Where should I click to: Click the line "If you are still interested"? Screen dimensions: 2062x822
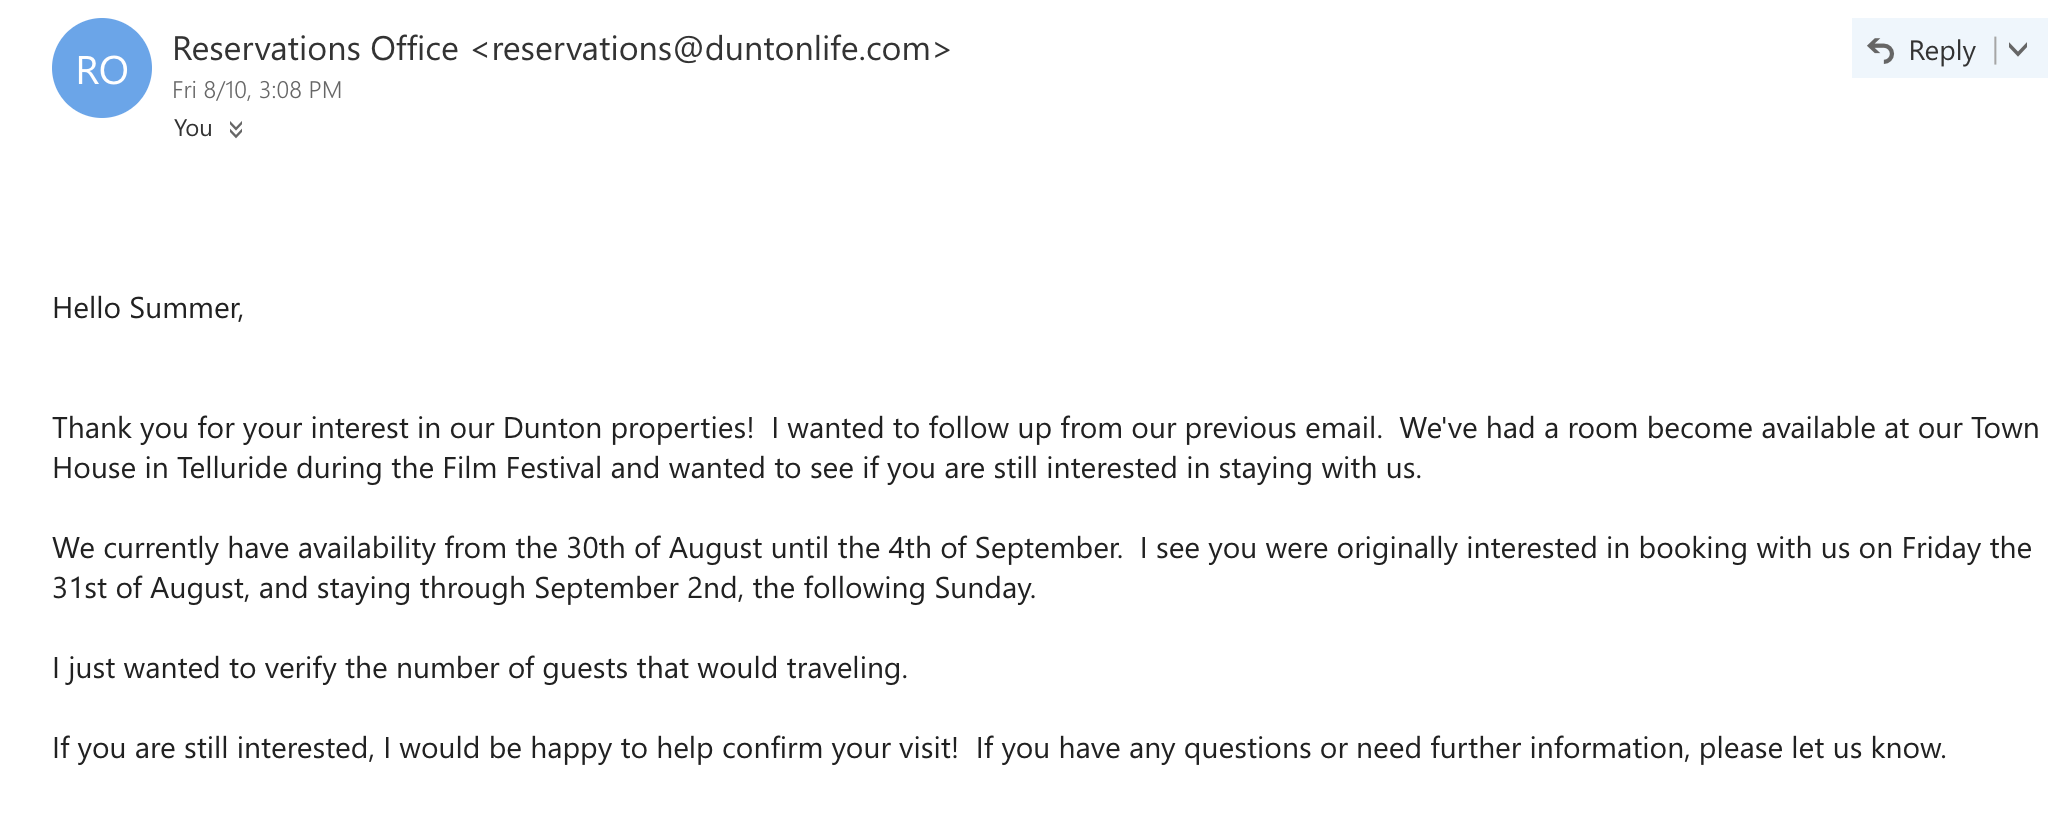(213, 748)
